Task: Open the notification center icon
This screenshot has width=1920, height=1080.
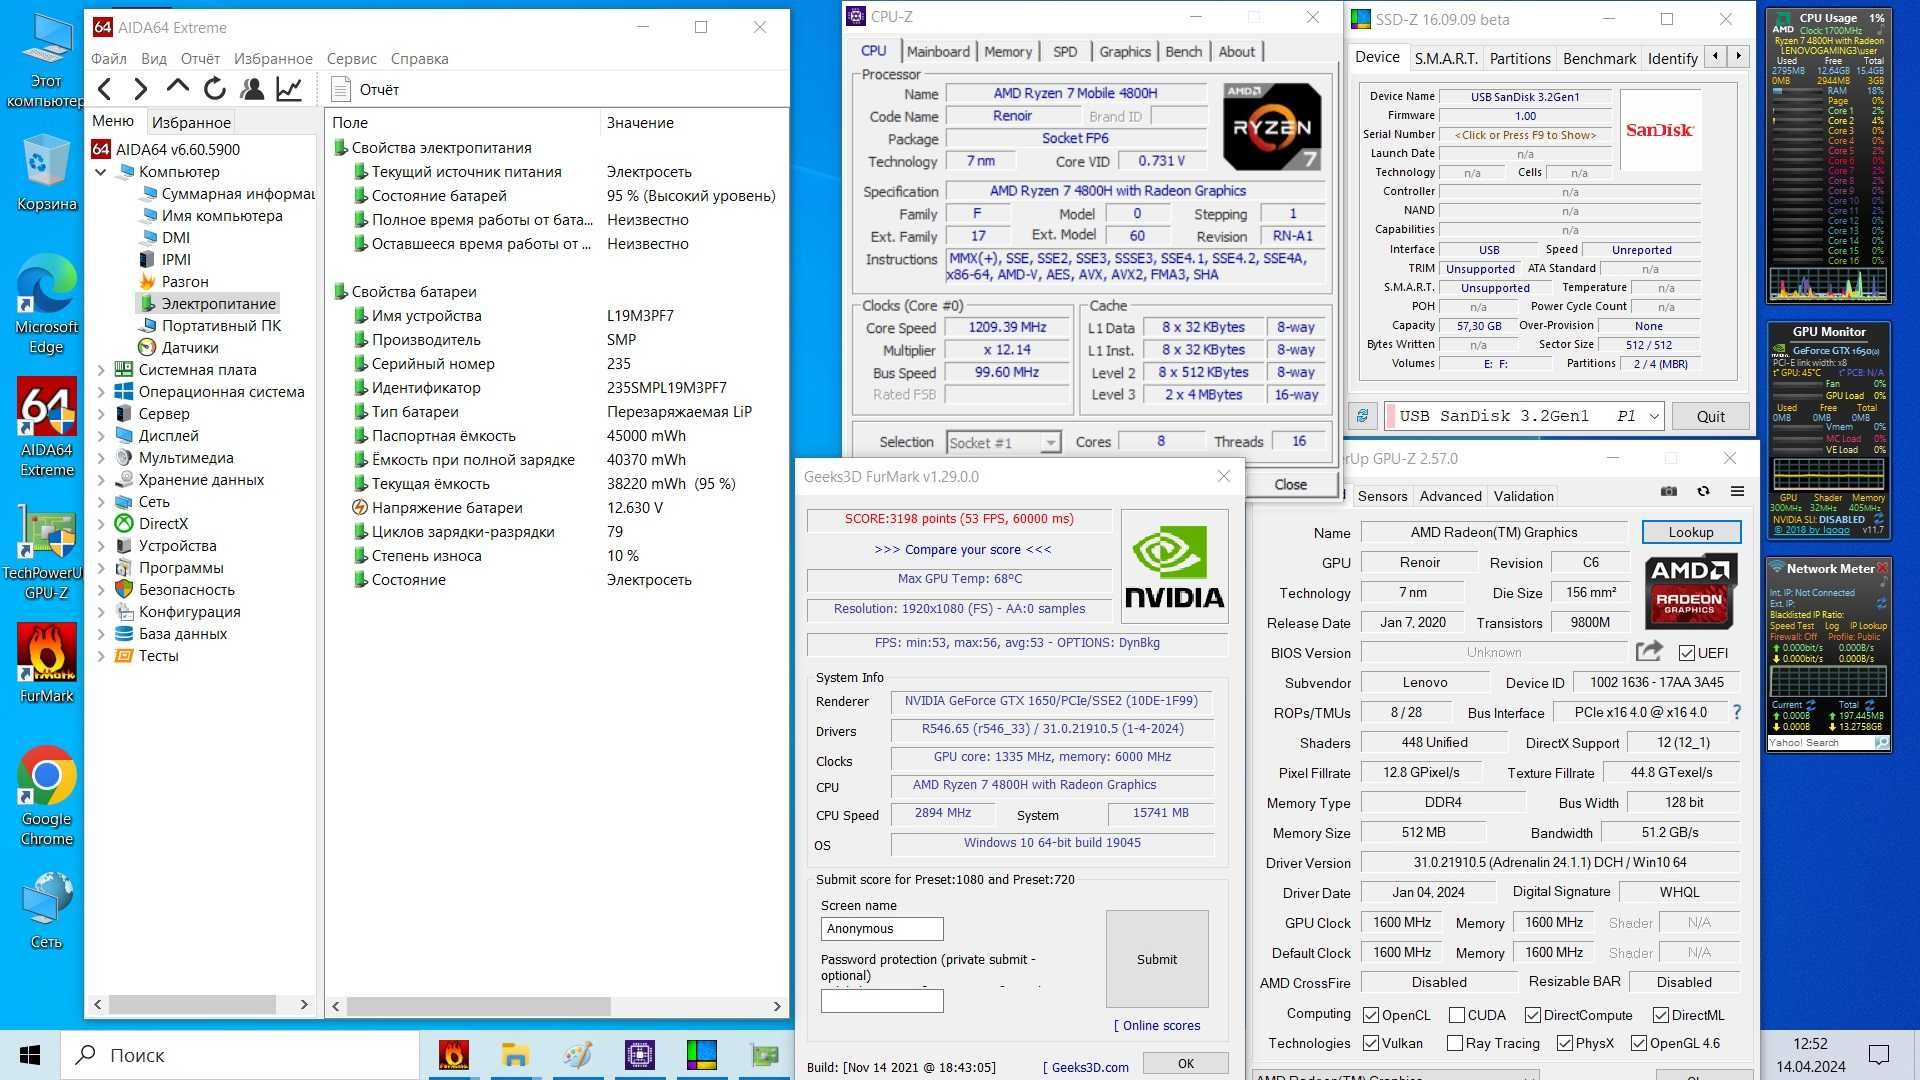Action: 1879,1055
